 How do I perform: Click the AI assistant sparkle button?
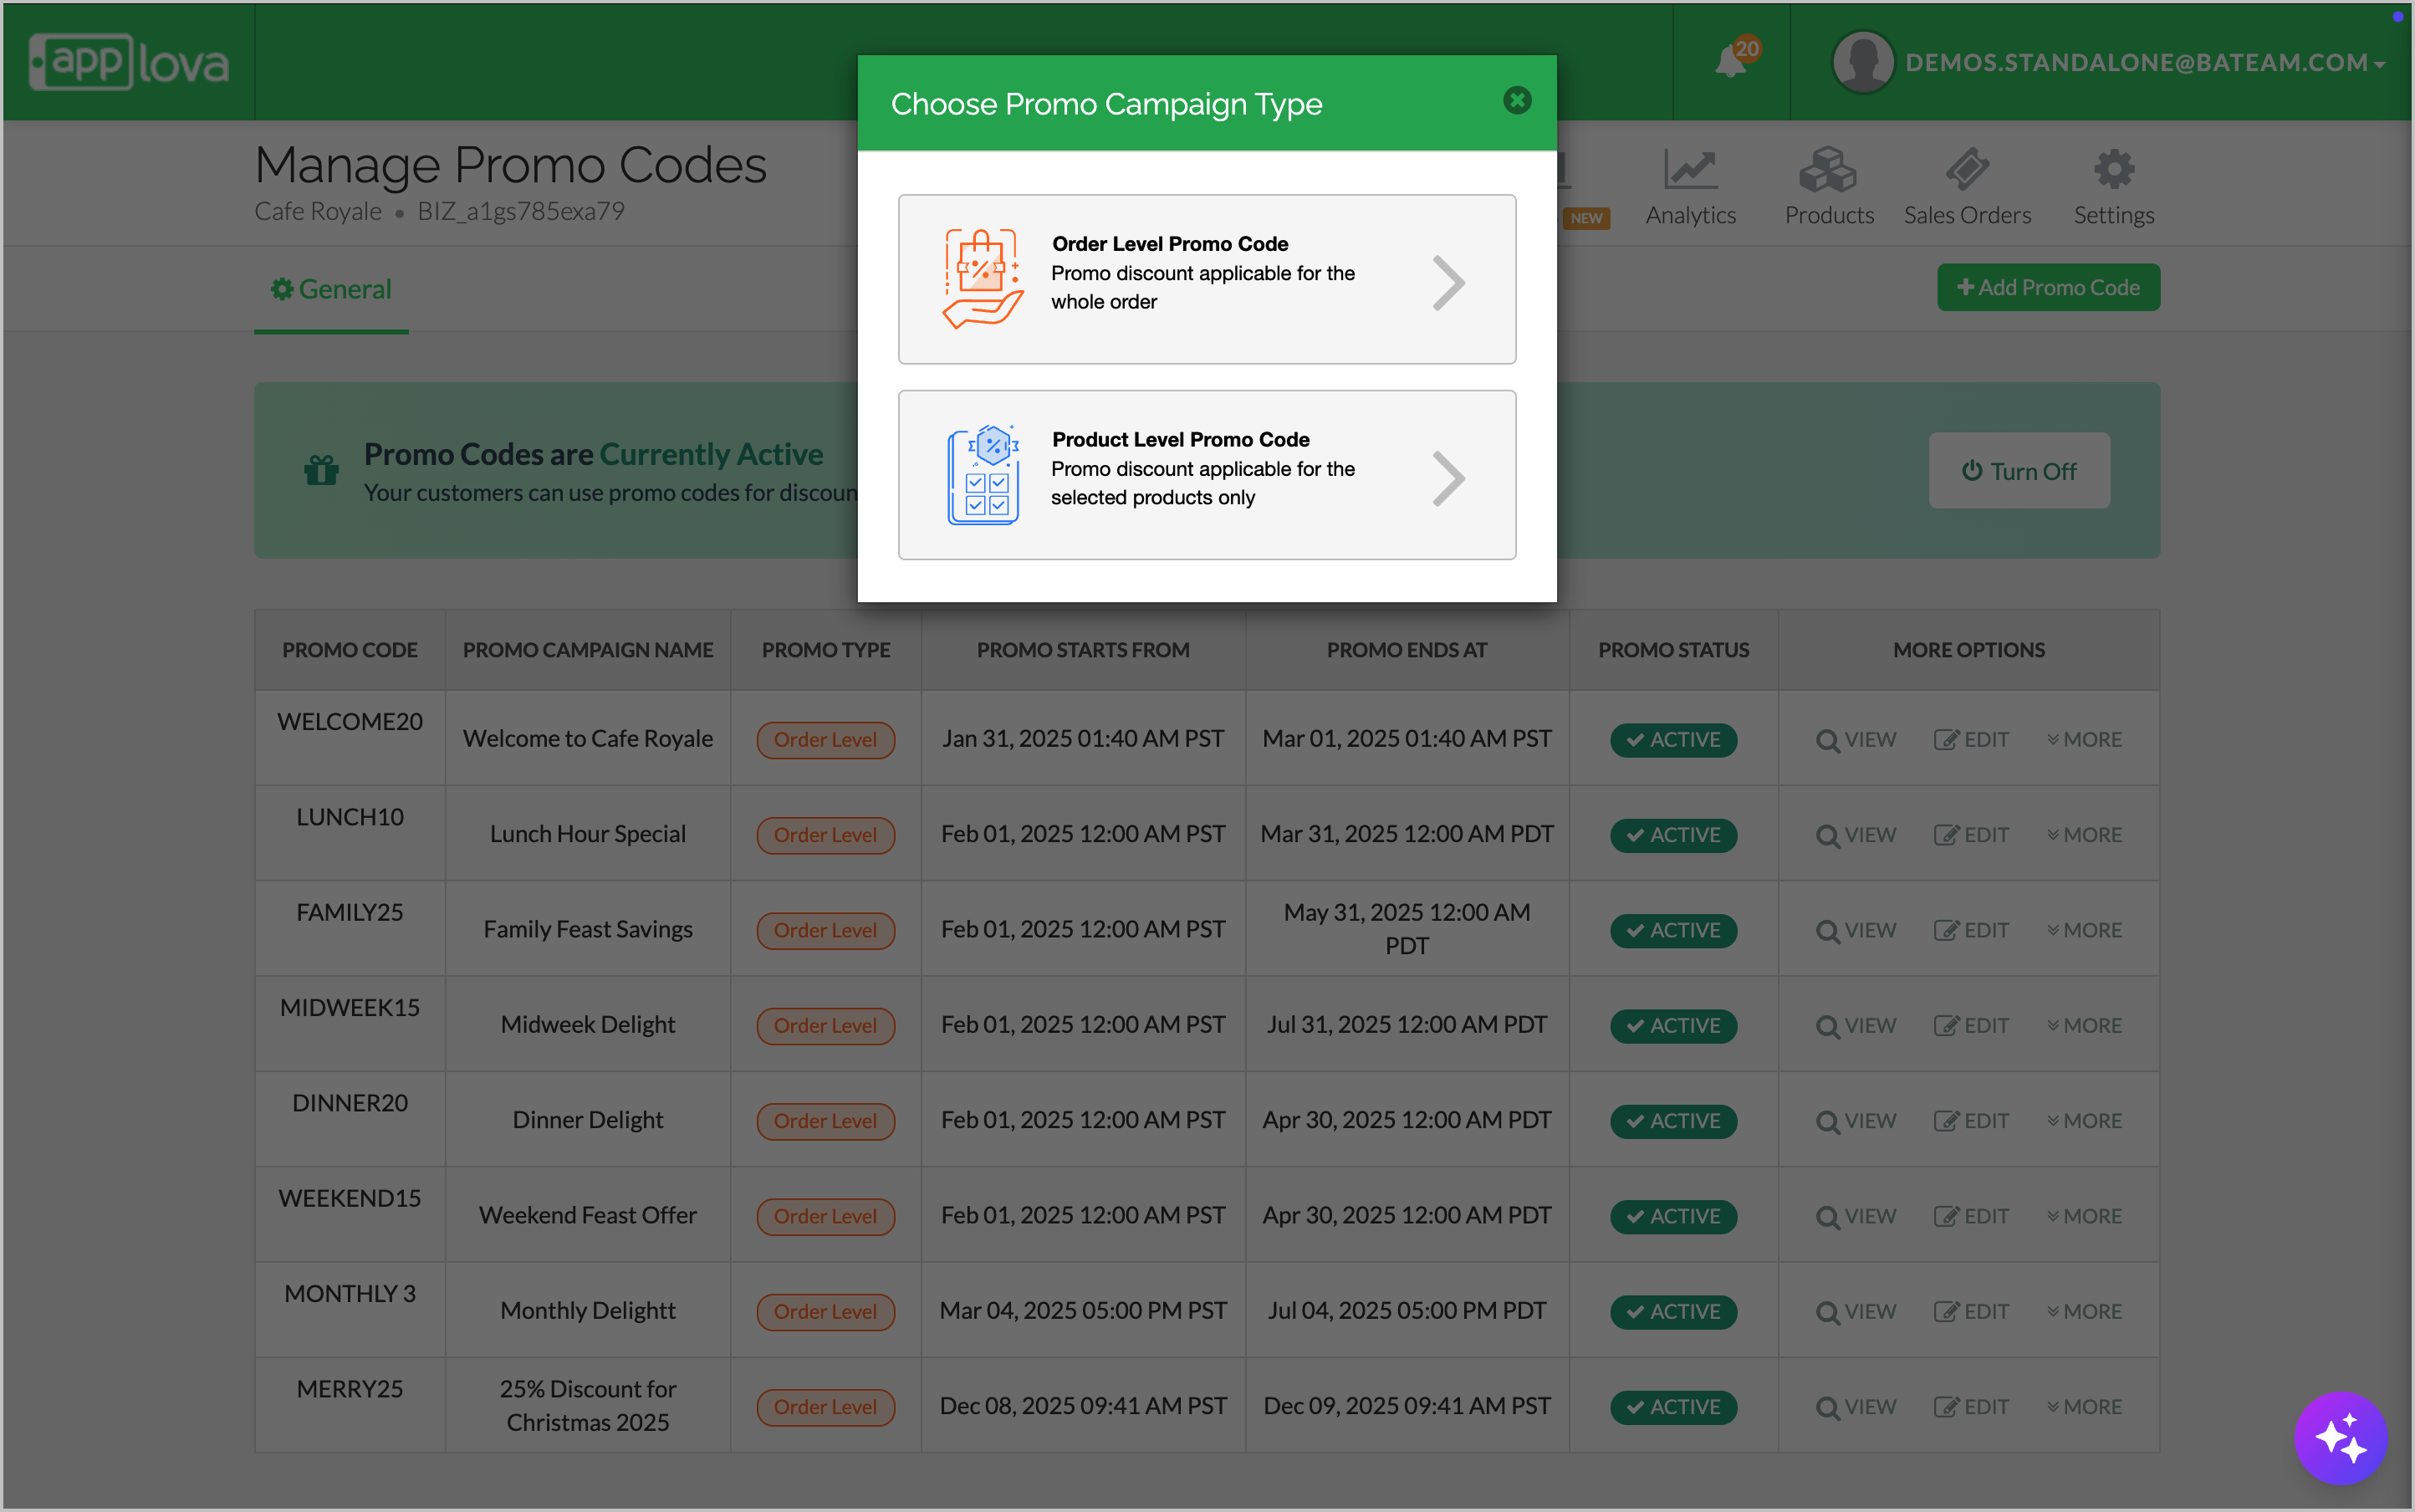(2340, 1438)
